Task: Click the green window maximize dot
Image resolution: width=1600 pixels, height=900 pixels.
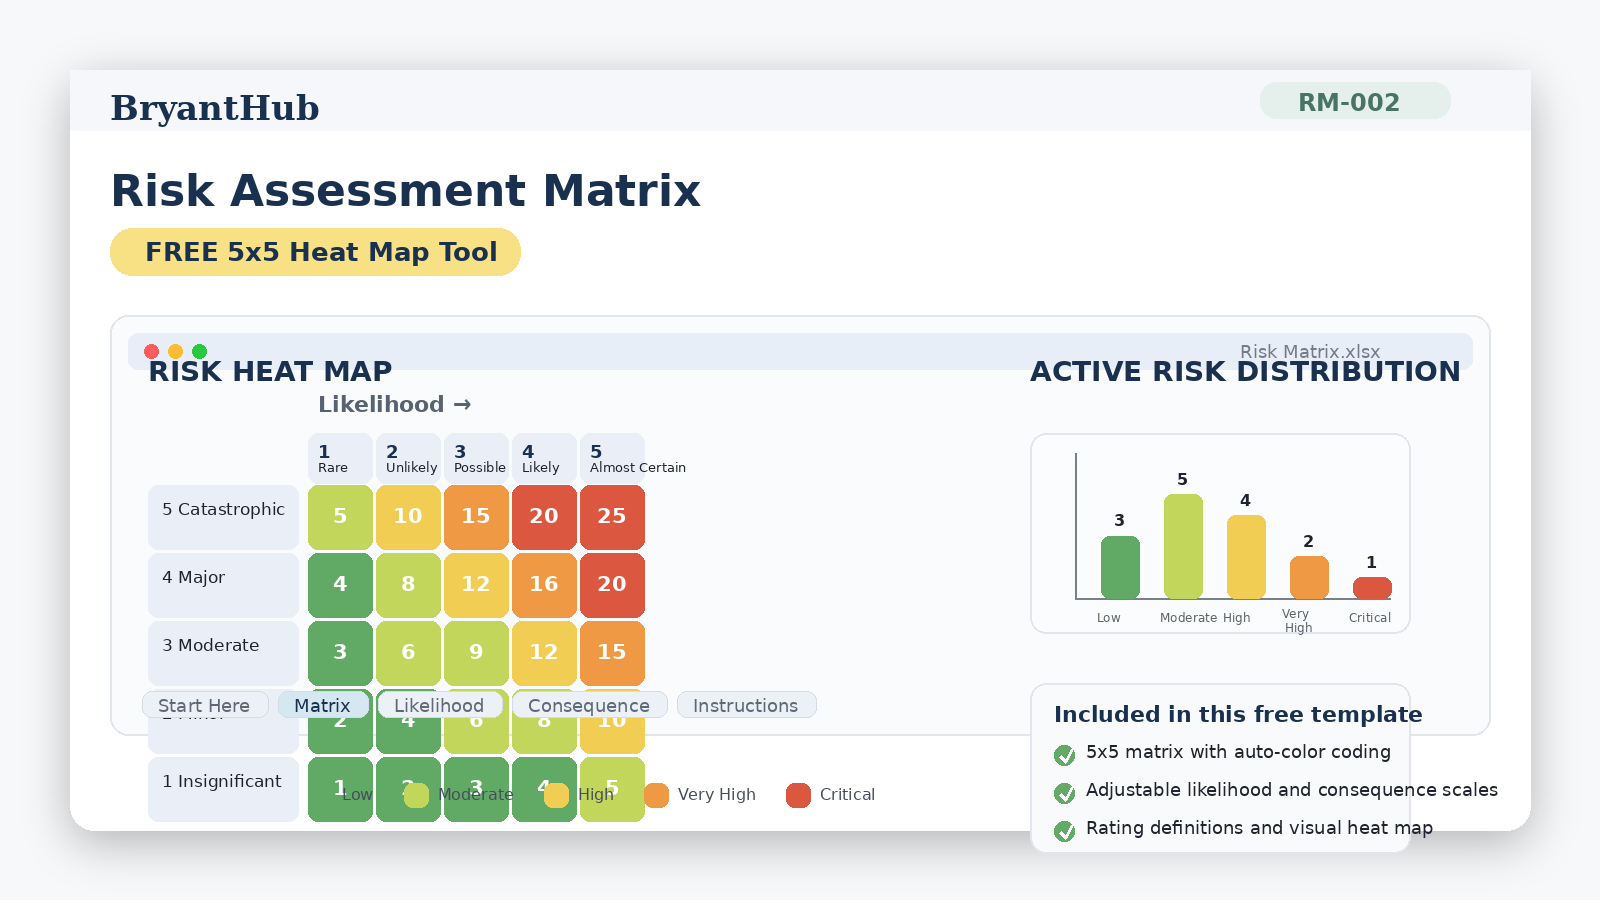Action: click(x=200, y=351)
